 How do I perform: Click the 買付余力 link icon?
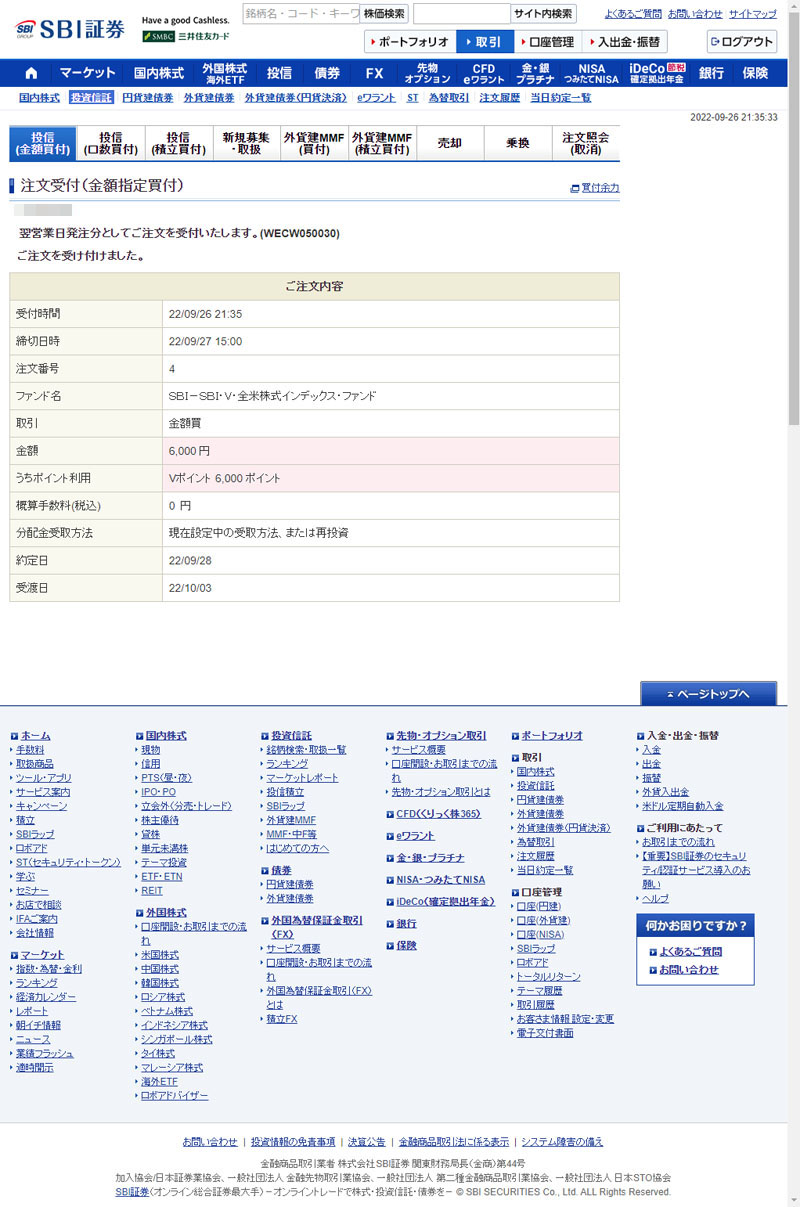[x=574, y=188]
